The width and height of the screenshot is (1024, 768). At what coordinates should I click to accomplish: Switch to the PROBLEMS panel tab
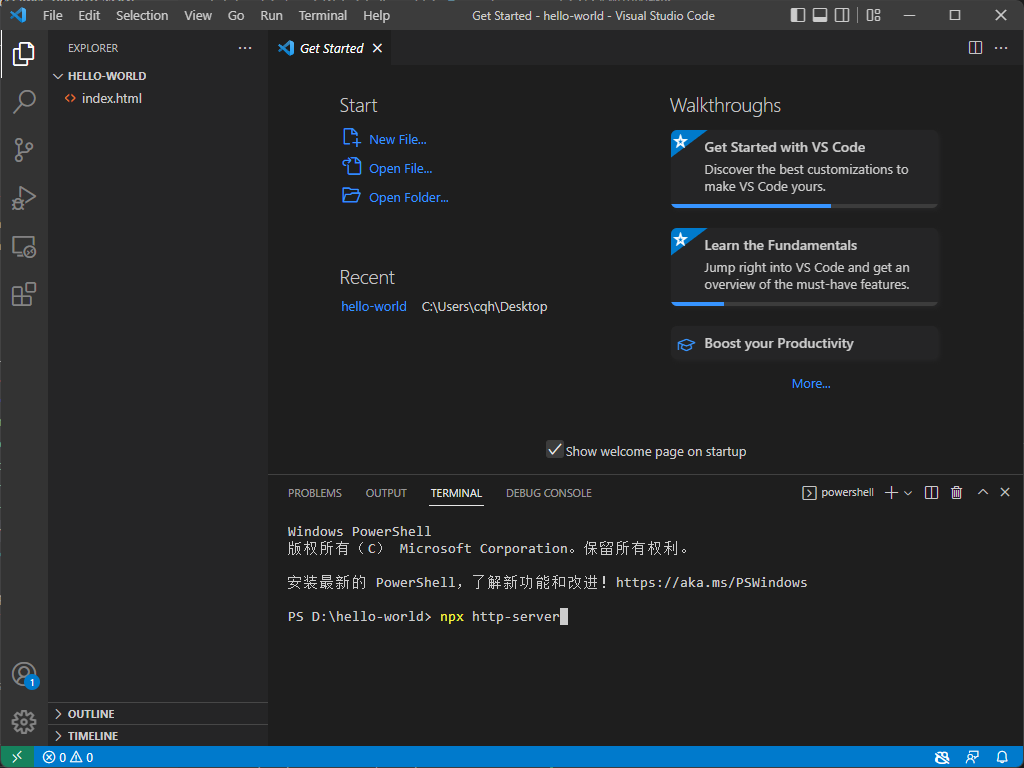click(x=315, y=493)
